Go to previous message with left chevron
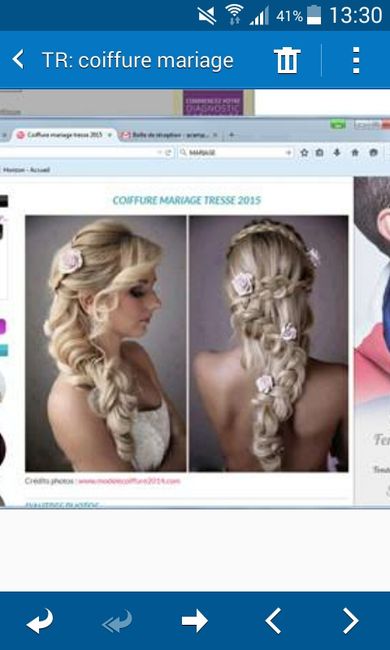The image size is (390, 650). click(x=274, y=621)
